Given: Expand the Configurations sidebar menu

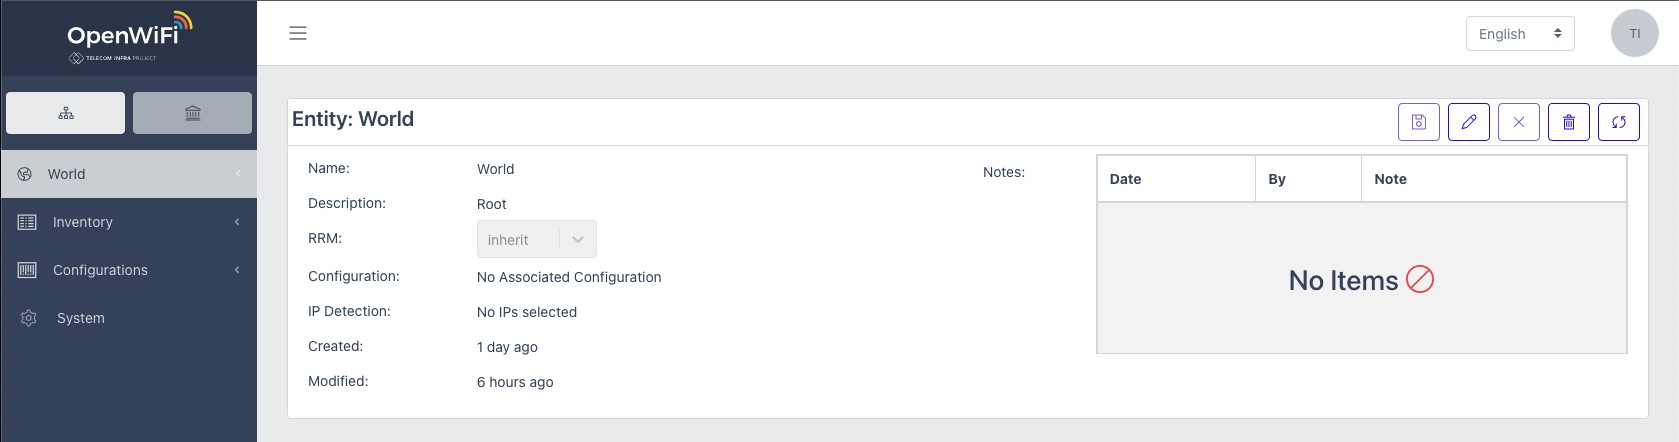Looking at the screenshot, I should tap(128, 270).
